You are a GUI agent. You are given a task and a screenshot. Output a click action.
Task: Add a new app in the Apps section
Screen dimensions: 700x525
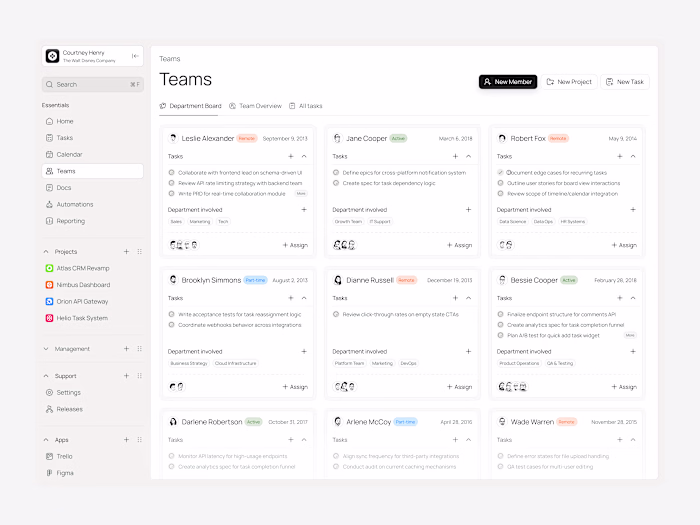pos(126,440)
